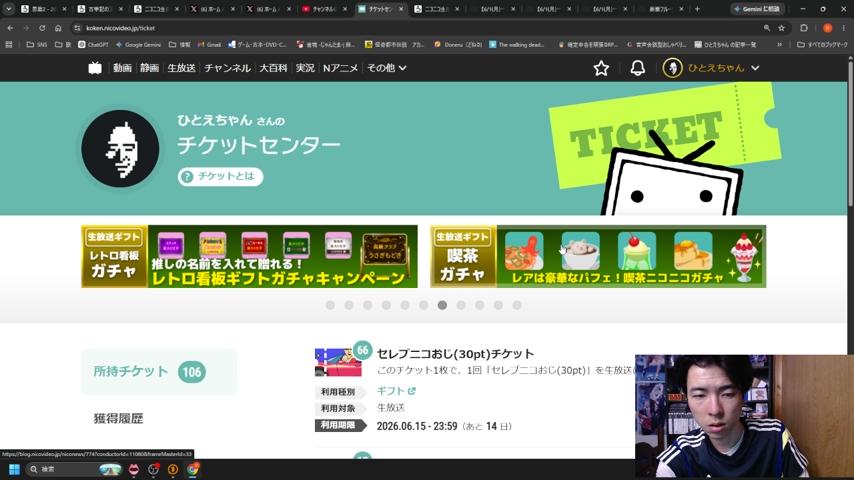Screen dimensions: 854x480
Task: Click the 生放送 usage target text
Action: coord(391,408)
